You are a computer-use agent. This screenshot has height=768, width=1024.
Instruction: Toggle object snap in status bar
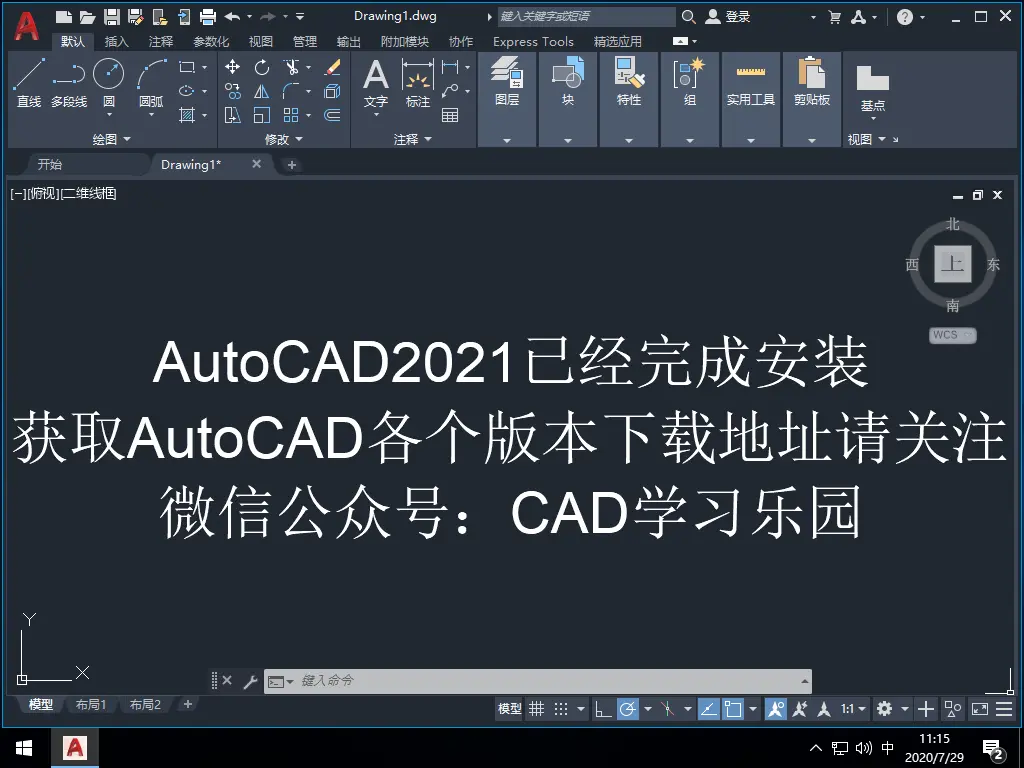(733, 709)
